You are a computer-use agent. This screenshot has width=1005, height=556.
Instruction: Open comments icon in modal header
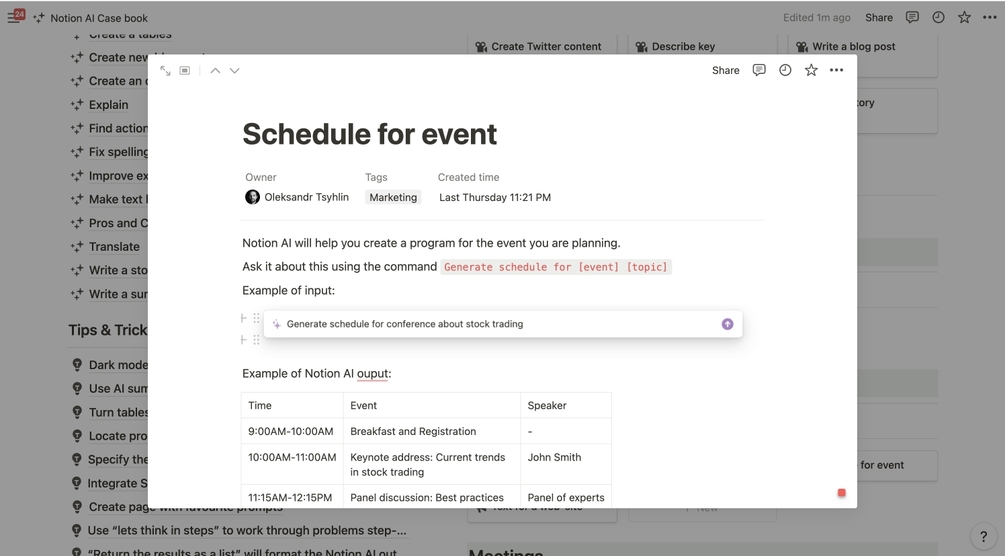tap(759, 70)
